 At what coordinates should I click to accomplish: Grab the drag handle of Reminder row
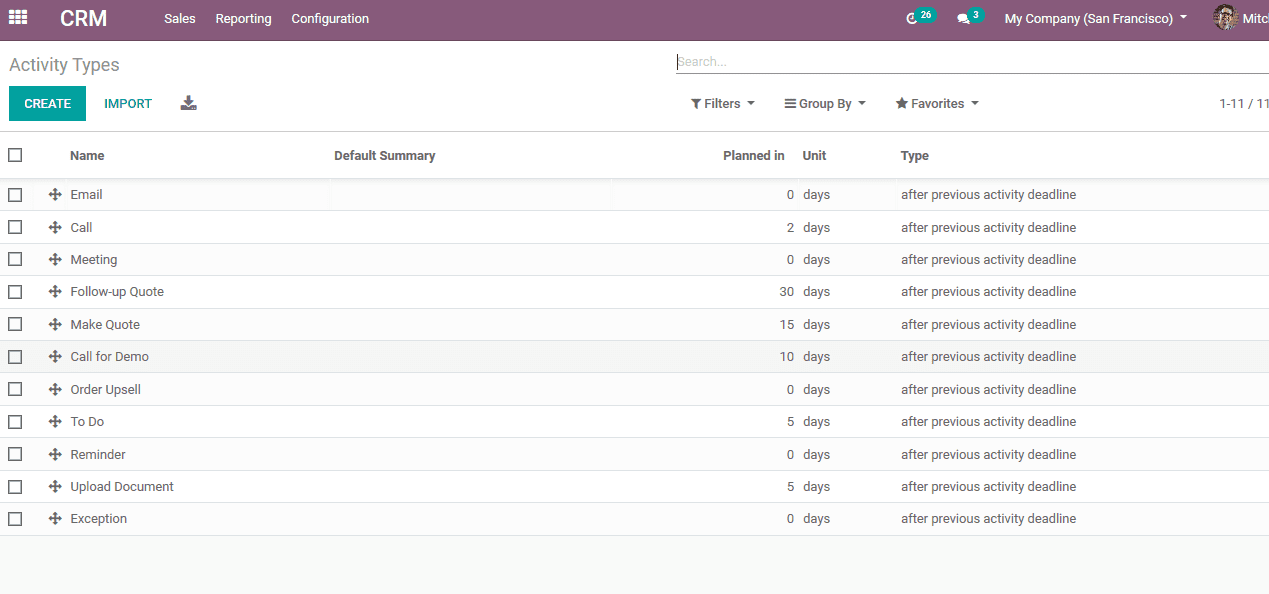55,454
